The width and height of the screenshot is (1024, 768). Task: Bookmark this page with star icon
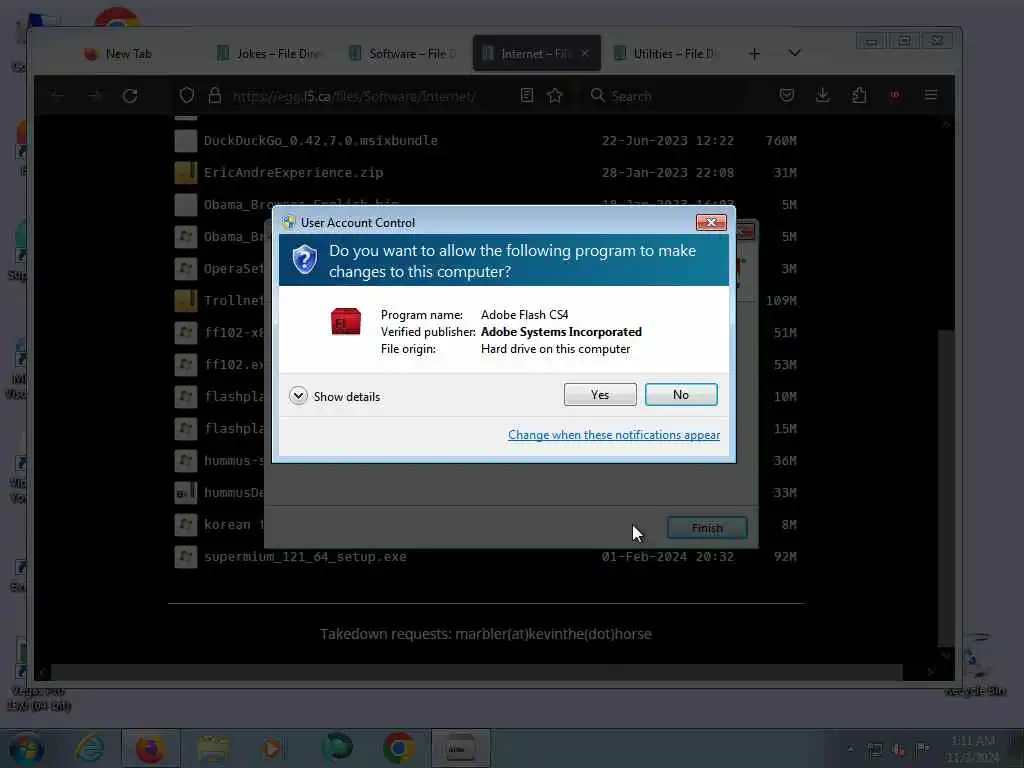point(555,95)
